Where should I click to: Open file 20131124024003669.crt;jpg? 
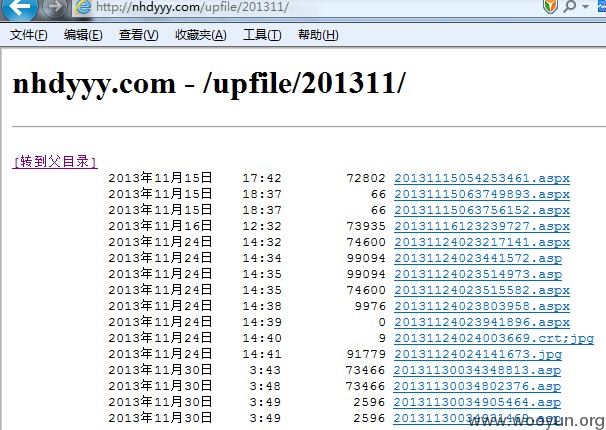coord(494,338)
